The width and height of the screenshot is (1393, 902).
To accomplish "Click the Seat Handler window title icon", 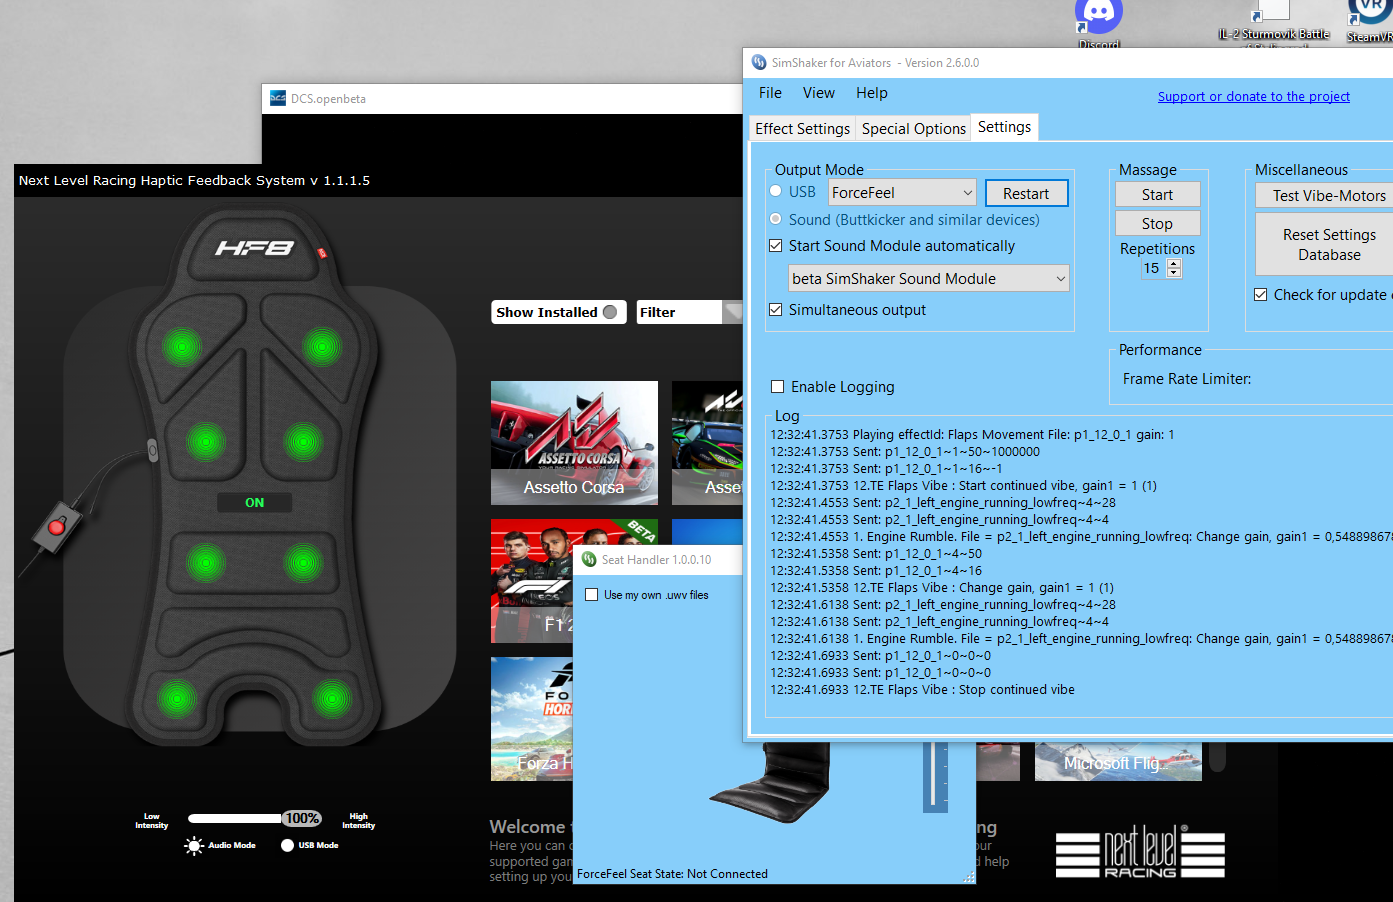I will [x=589, y=560].
